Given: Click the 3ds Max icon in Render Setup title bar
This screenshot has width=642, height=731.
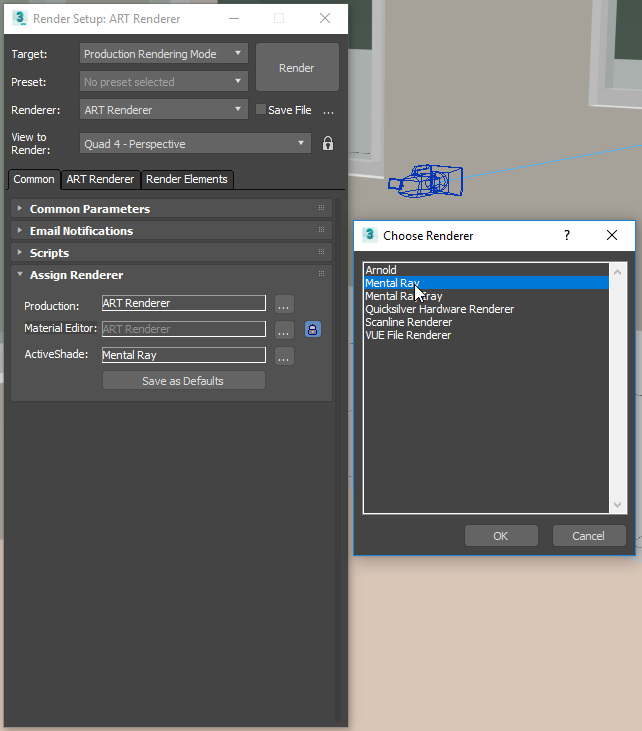Looking at the screenshot, I should click(x=20, y=18).
